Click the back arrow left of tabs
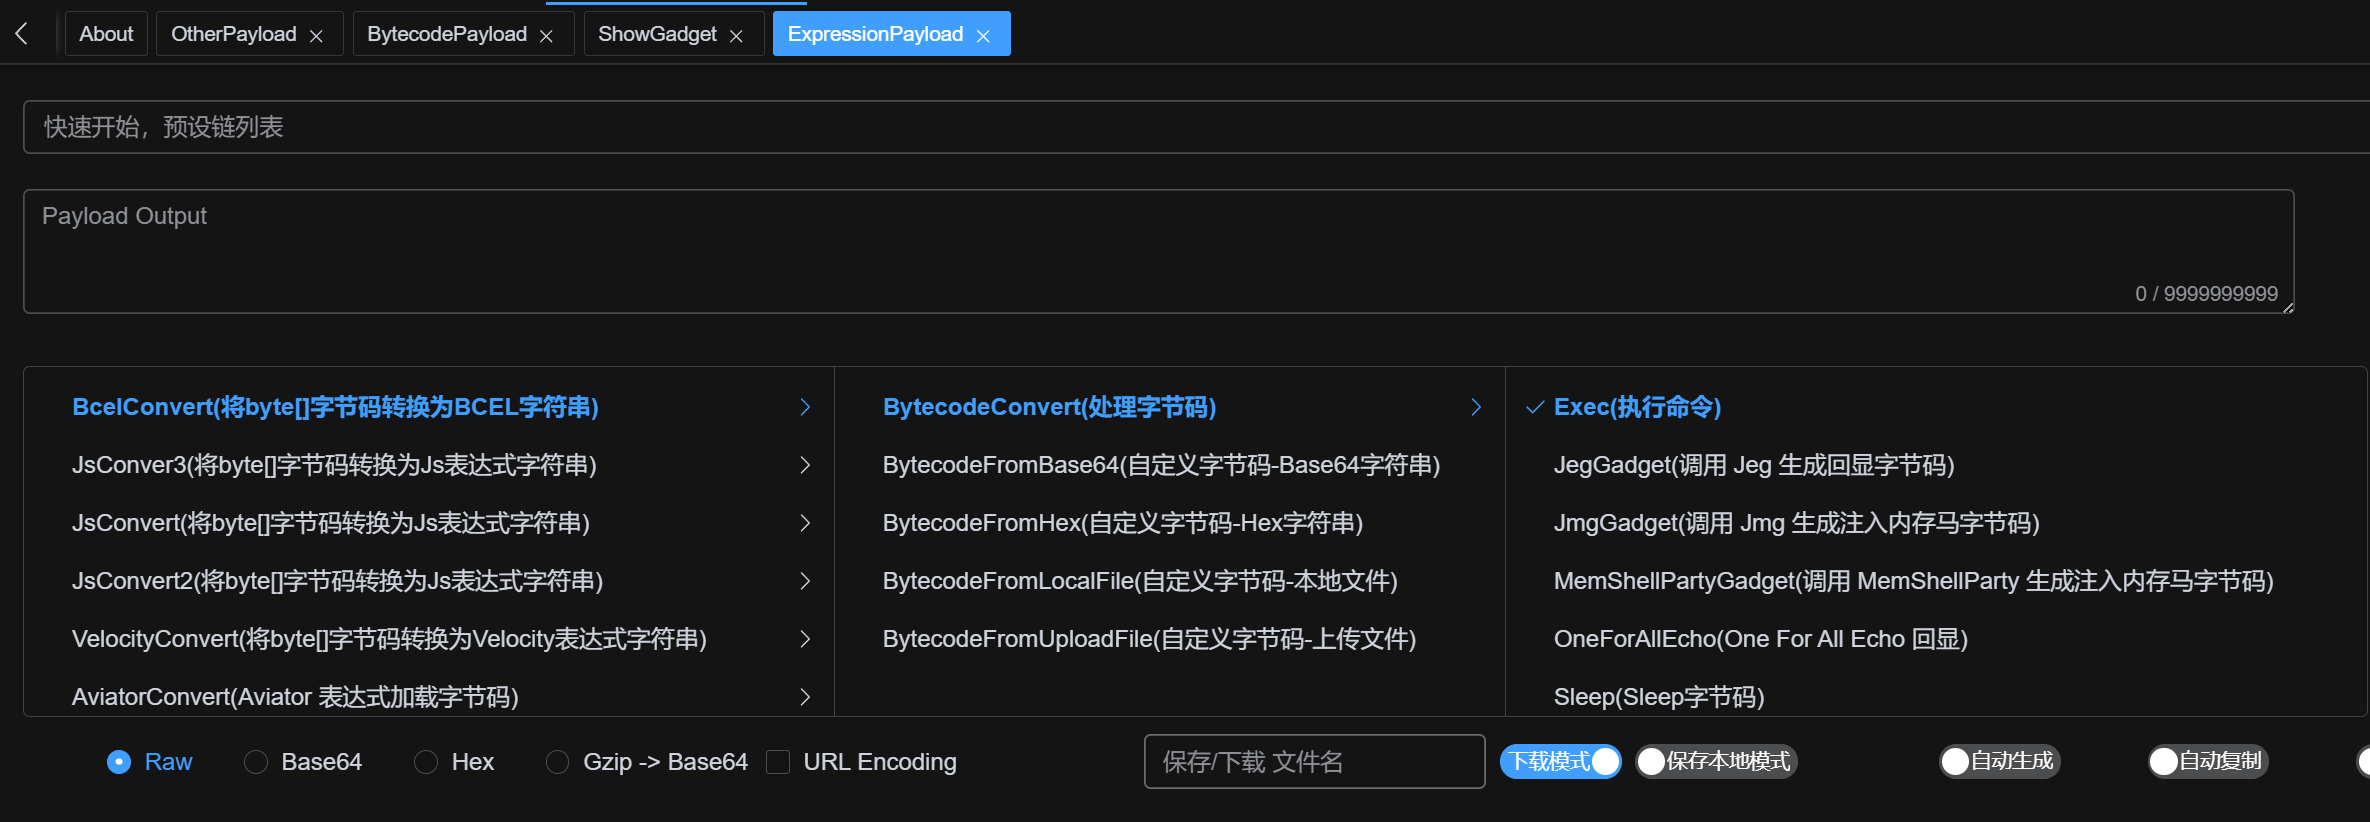Screen dimensions: 2370x822 22,34
